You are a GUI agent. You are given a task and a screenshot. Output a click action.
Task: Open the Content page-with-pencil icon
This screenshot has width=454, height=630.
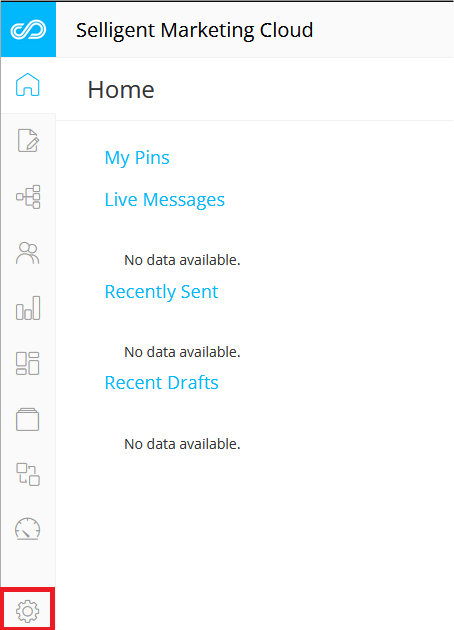click(x=28, y=140)
